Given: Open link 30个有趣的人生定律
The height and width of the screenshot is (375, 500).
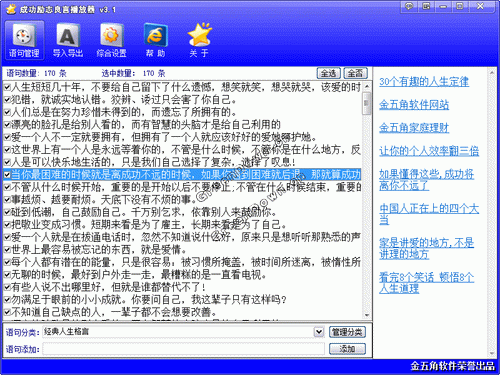Looking at the screenshot, I should click(424, 82).
